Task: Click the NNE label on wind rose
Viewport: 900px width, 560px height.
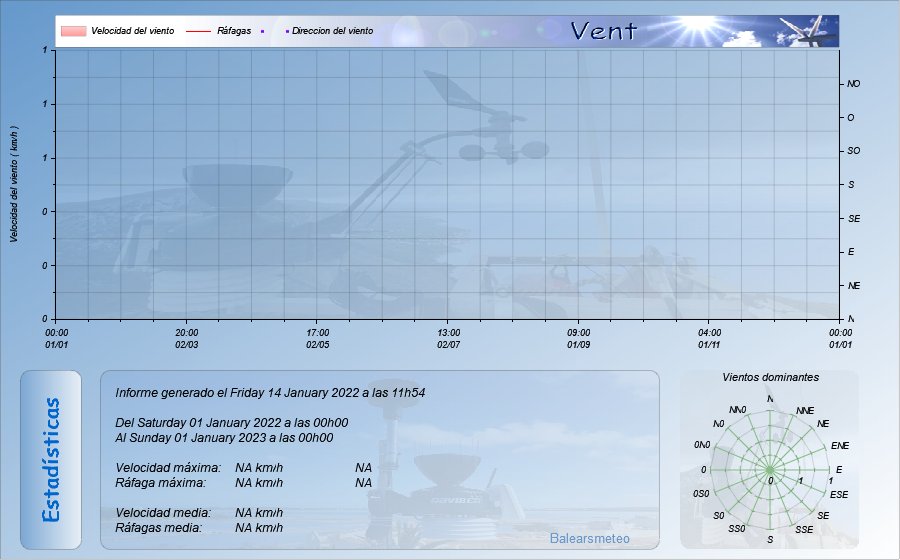Action: [805, 411]
